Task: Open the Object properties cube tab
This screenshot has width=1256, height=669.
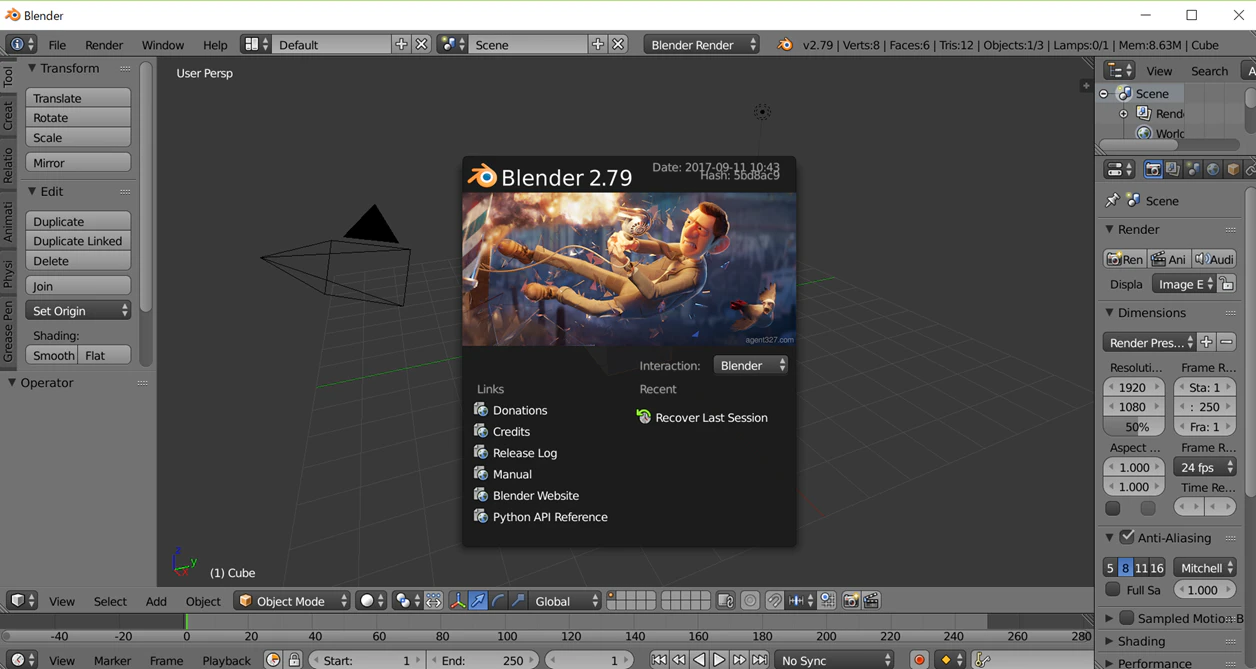Action: [x=1233, y=170]
